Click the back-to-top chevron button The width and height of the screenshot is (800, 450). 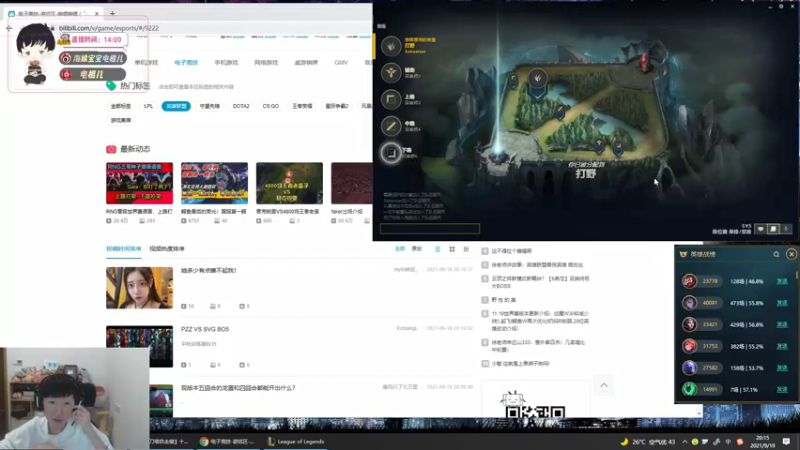tap(604, 385)
